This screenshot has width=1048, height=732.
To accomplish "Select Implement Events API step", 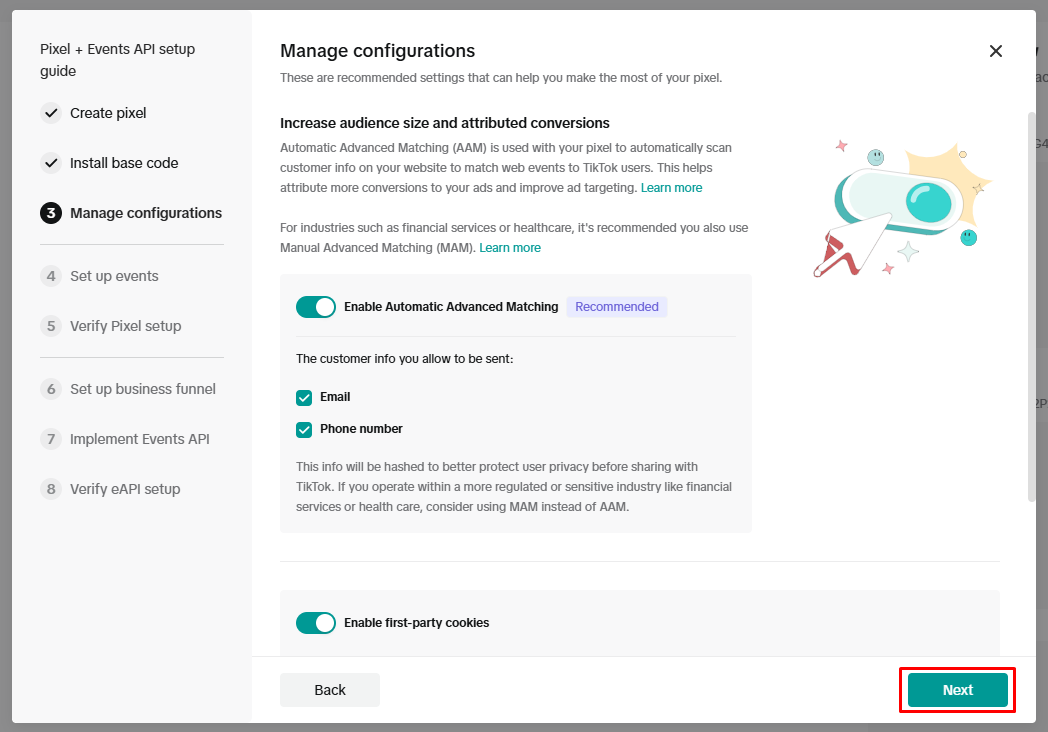I will (x=139, y=439).
